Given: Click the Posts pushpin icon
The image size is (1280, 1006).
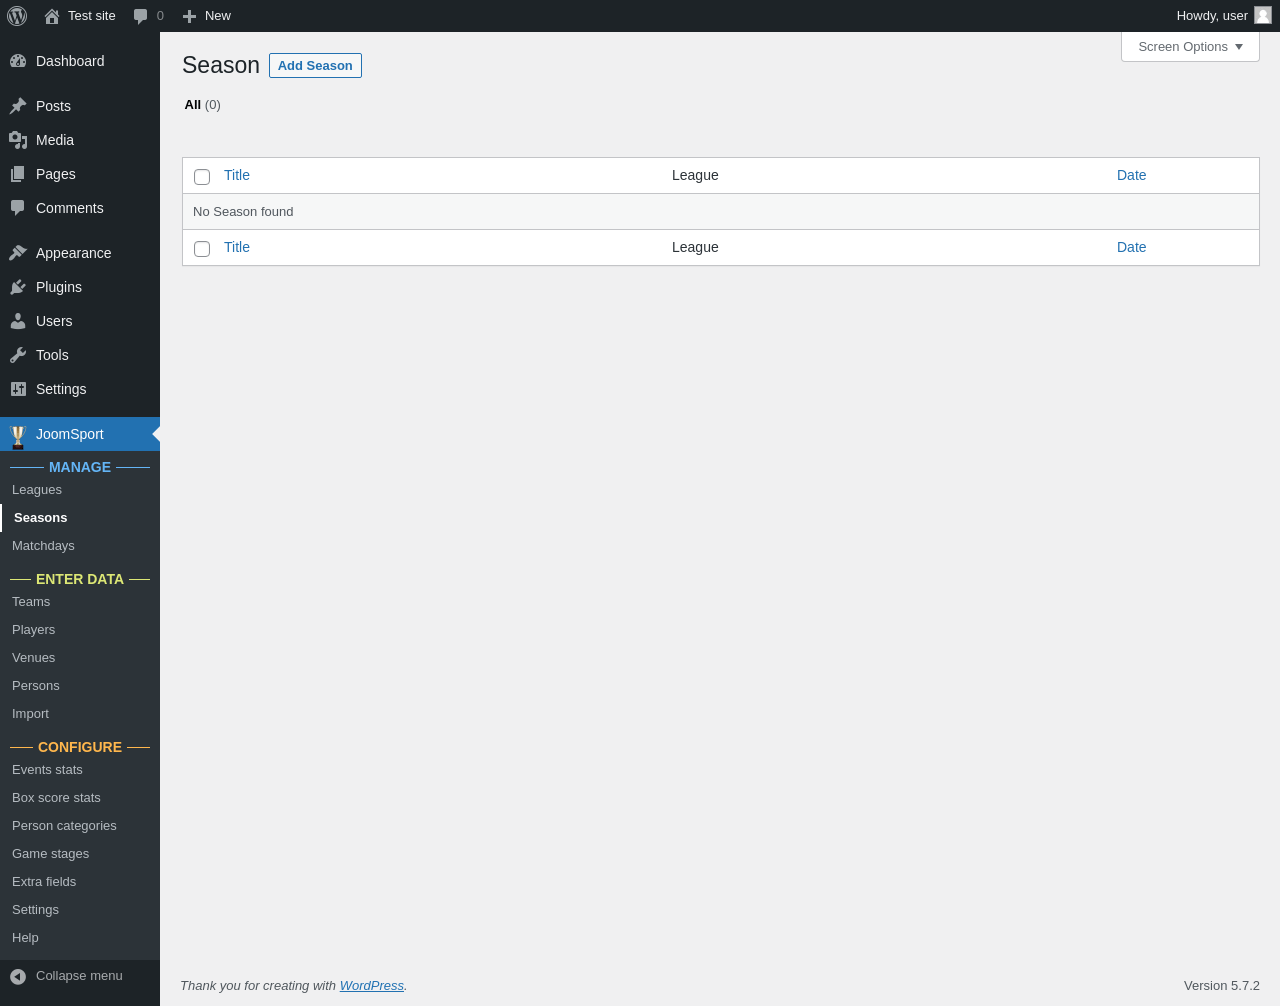Looking at the screenshot, I should [18, 106].
